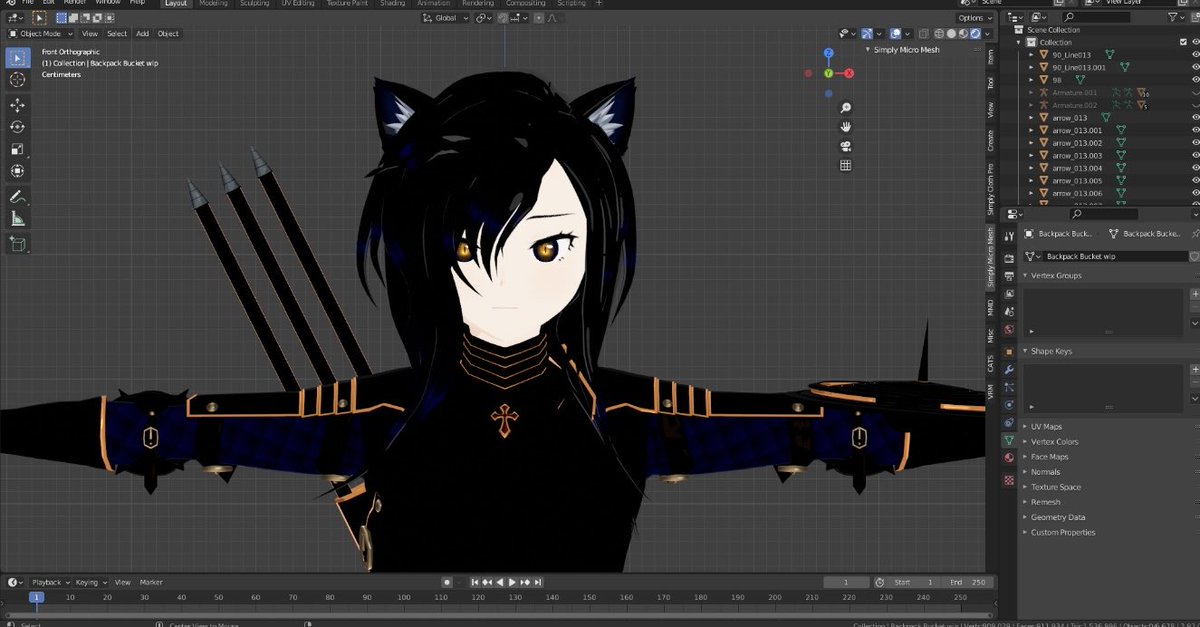Collapse the Shape Keys panel

click(x=1026, y=351)
